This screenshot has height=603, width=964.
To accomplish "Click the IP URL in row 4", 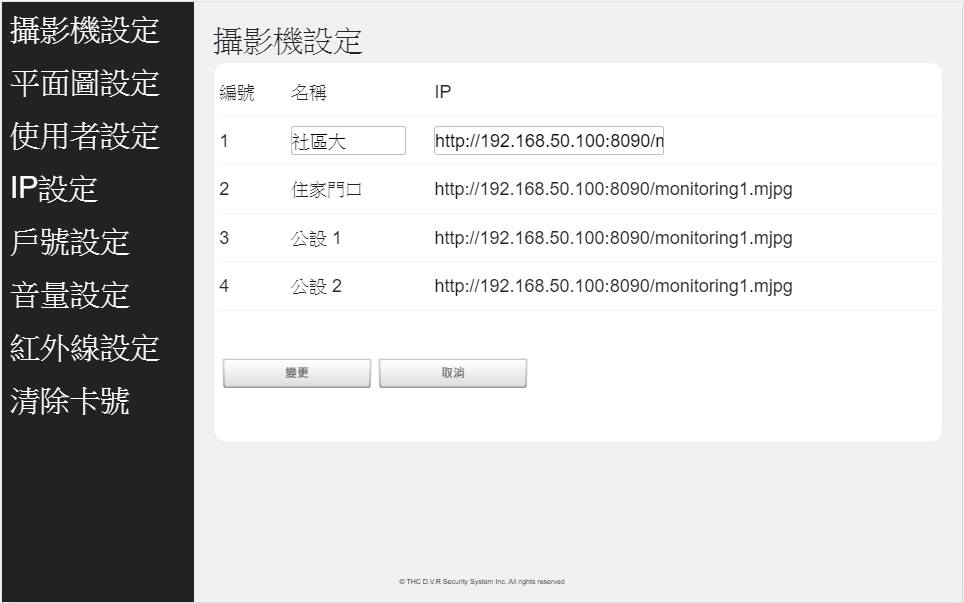I will (613, 286).
